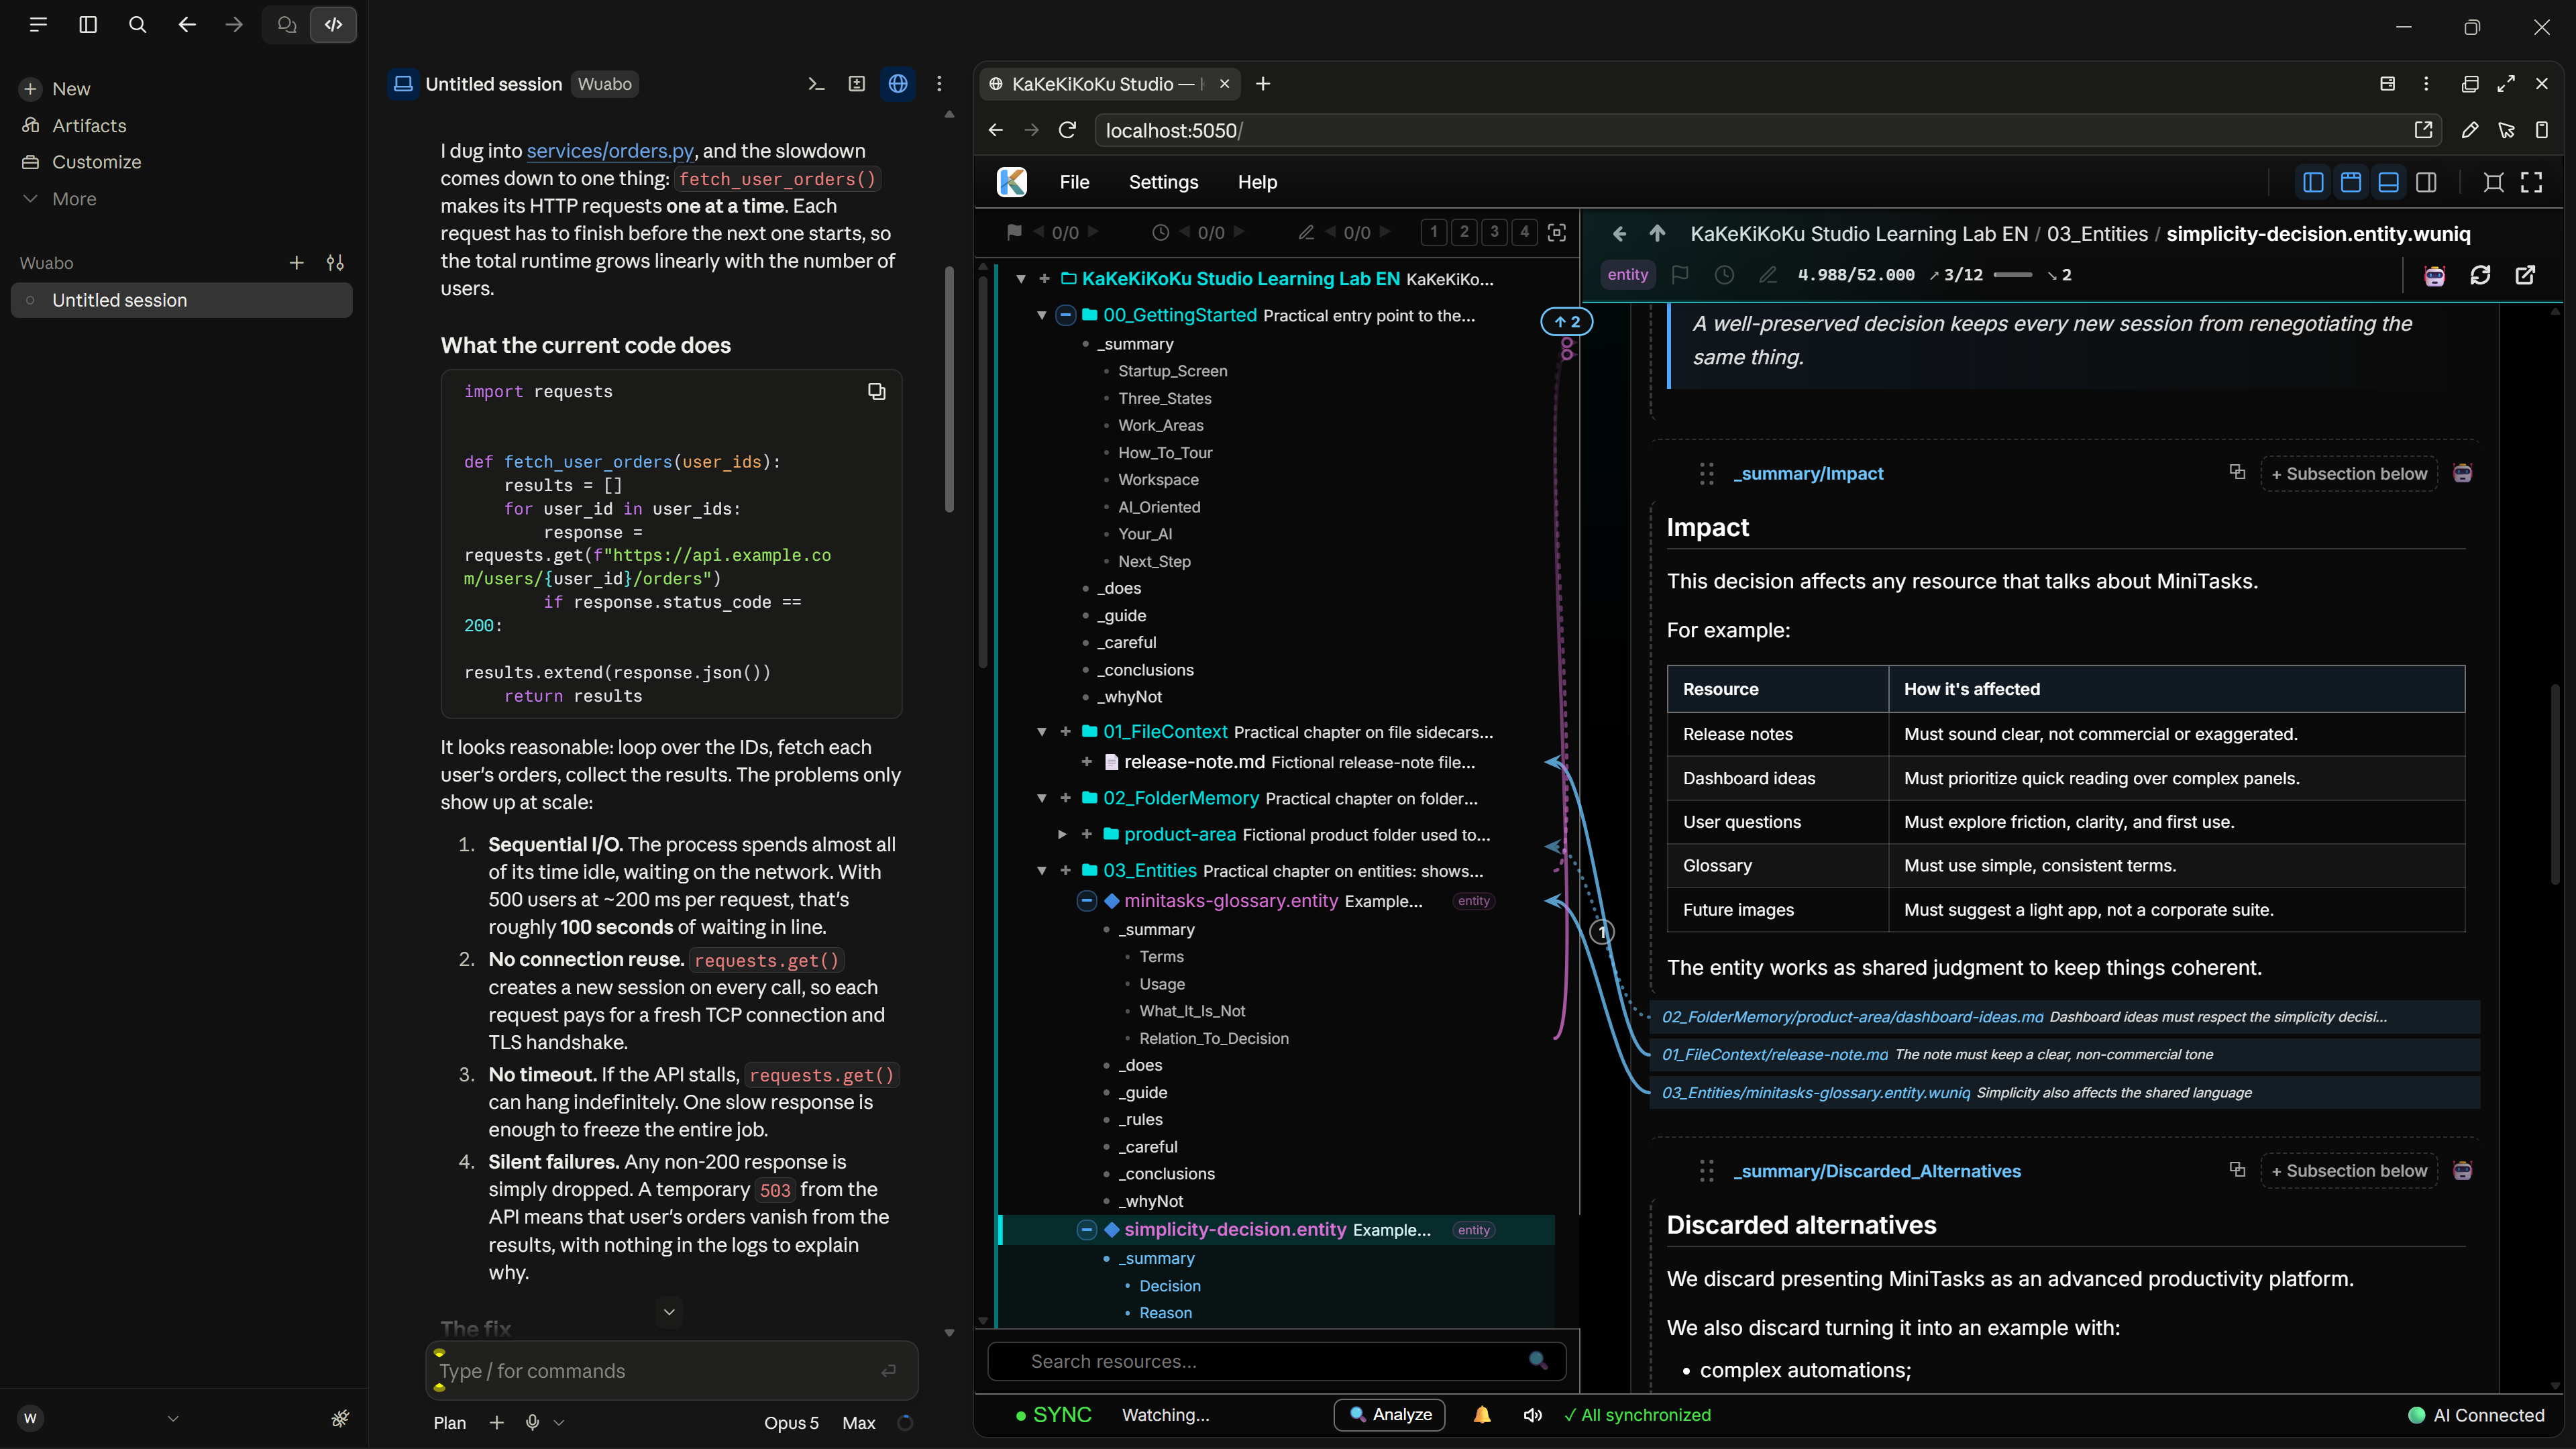
Task: Click the AI robot icon in entity header
Action: click(2435, 275)
